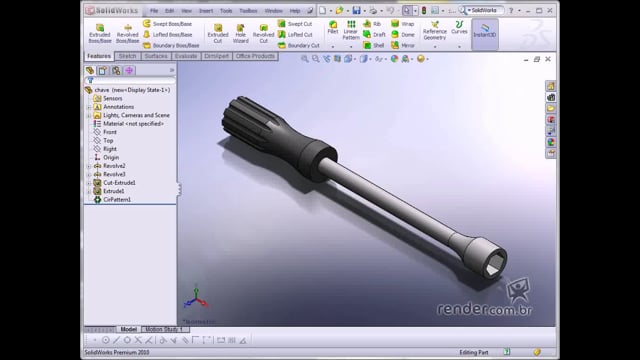Screen dimensions: 640x360
Task: Click Zoom to Fit in view toolbar
Action: (x=304, y=59)
